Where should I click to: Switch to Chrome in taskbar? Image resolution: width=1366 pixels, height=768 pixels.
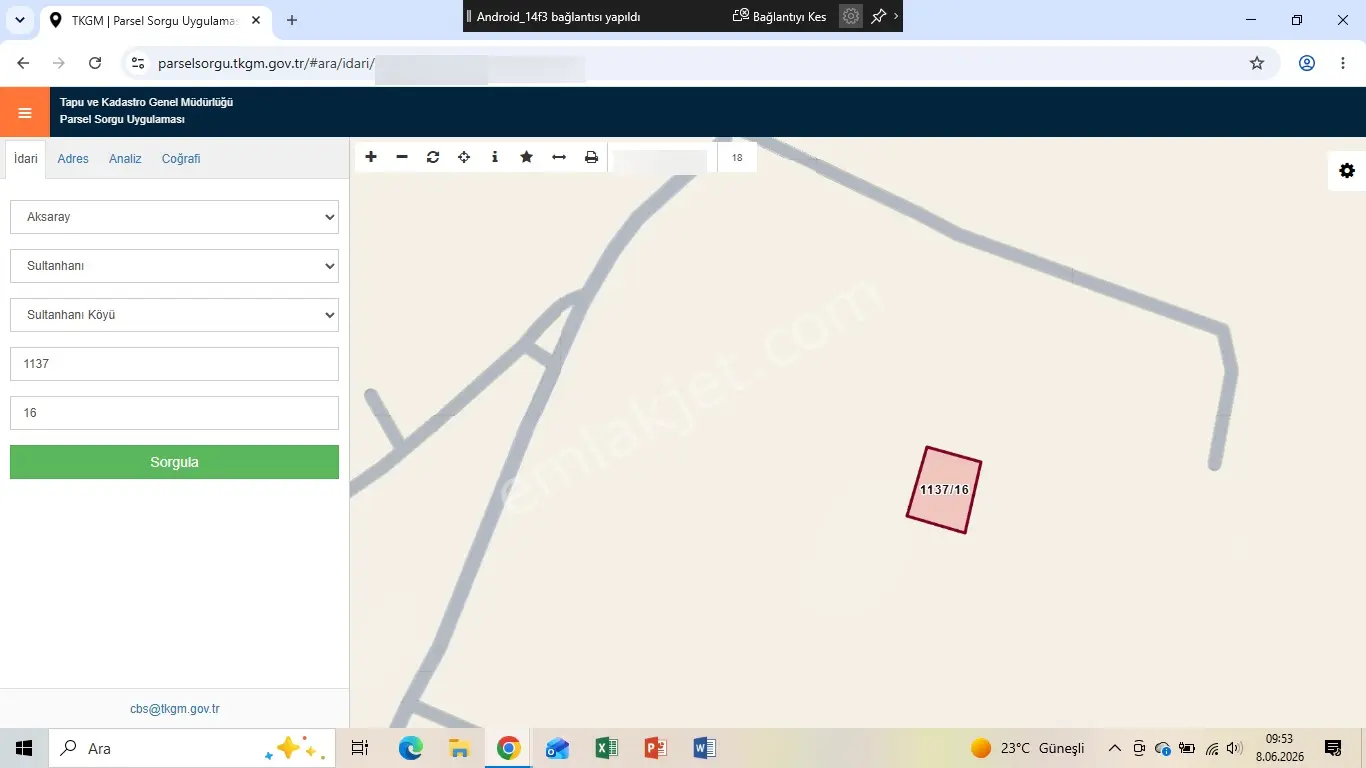(x=508, y=748)
